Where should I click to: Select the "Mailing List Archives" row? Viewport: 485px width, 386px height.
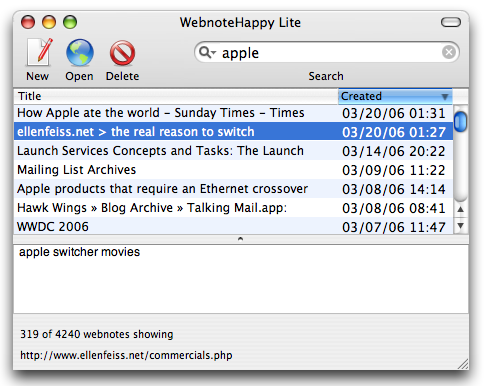point(233,170)
